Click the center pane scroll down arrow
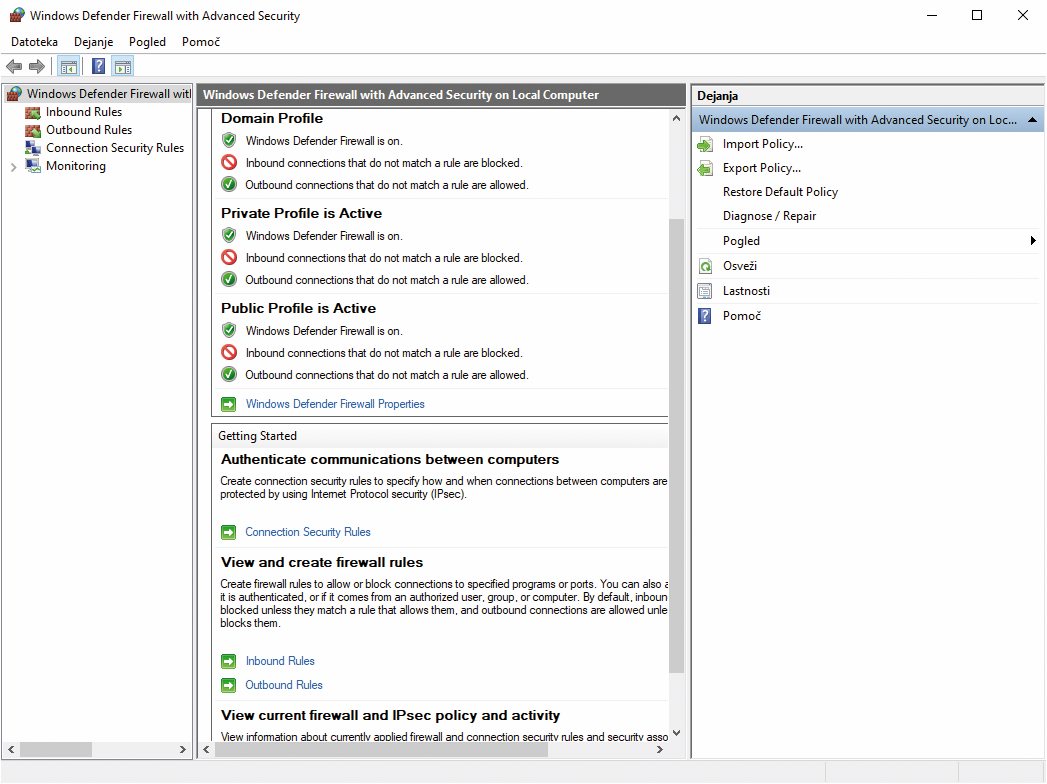 coord(676,733)
